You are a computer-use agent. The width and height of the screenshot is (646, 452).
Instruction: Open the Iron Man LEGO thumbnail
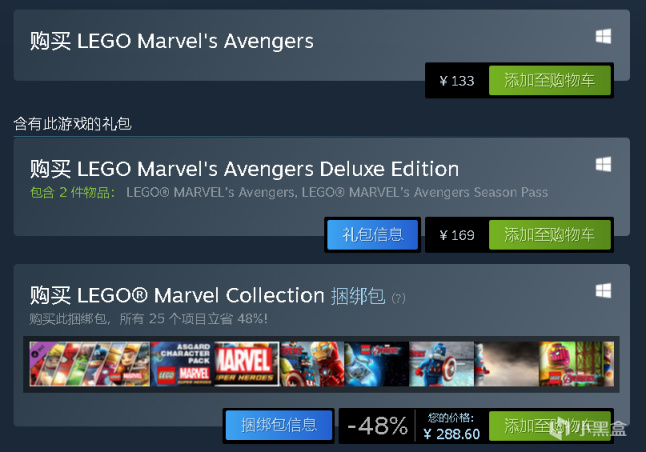[x=310, y=365]
